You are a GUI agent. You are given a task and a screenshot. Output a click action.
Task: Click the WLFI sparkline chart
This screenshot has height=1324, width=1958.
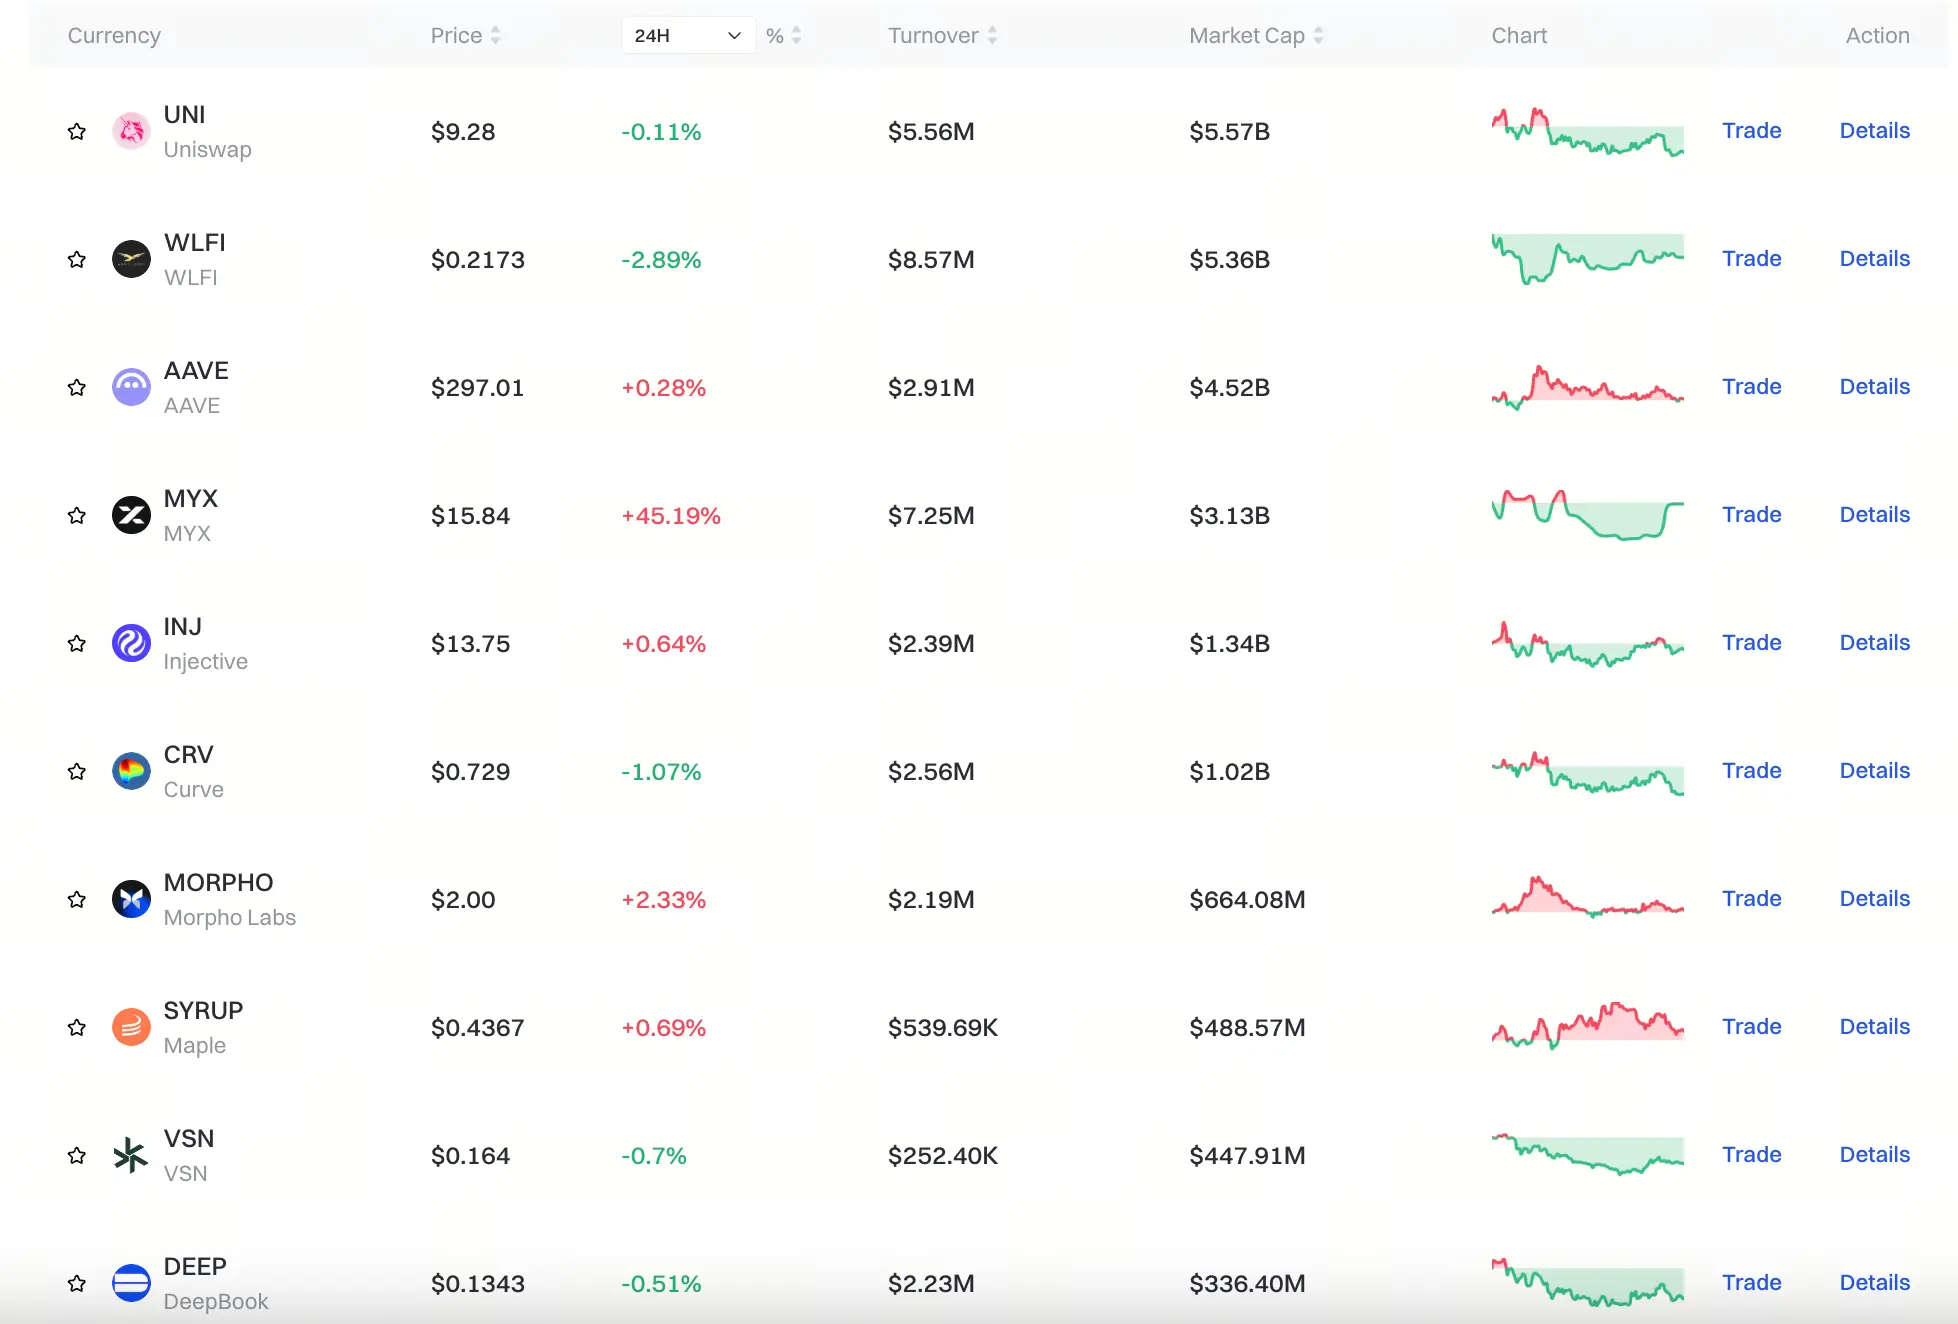[x=1587, y=260]
